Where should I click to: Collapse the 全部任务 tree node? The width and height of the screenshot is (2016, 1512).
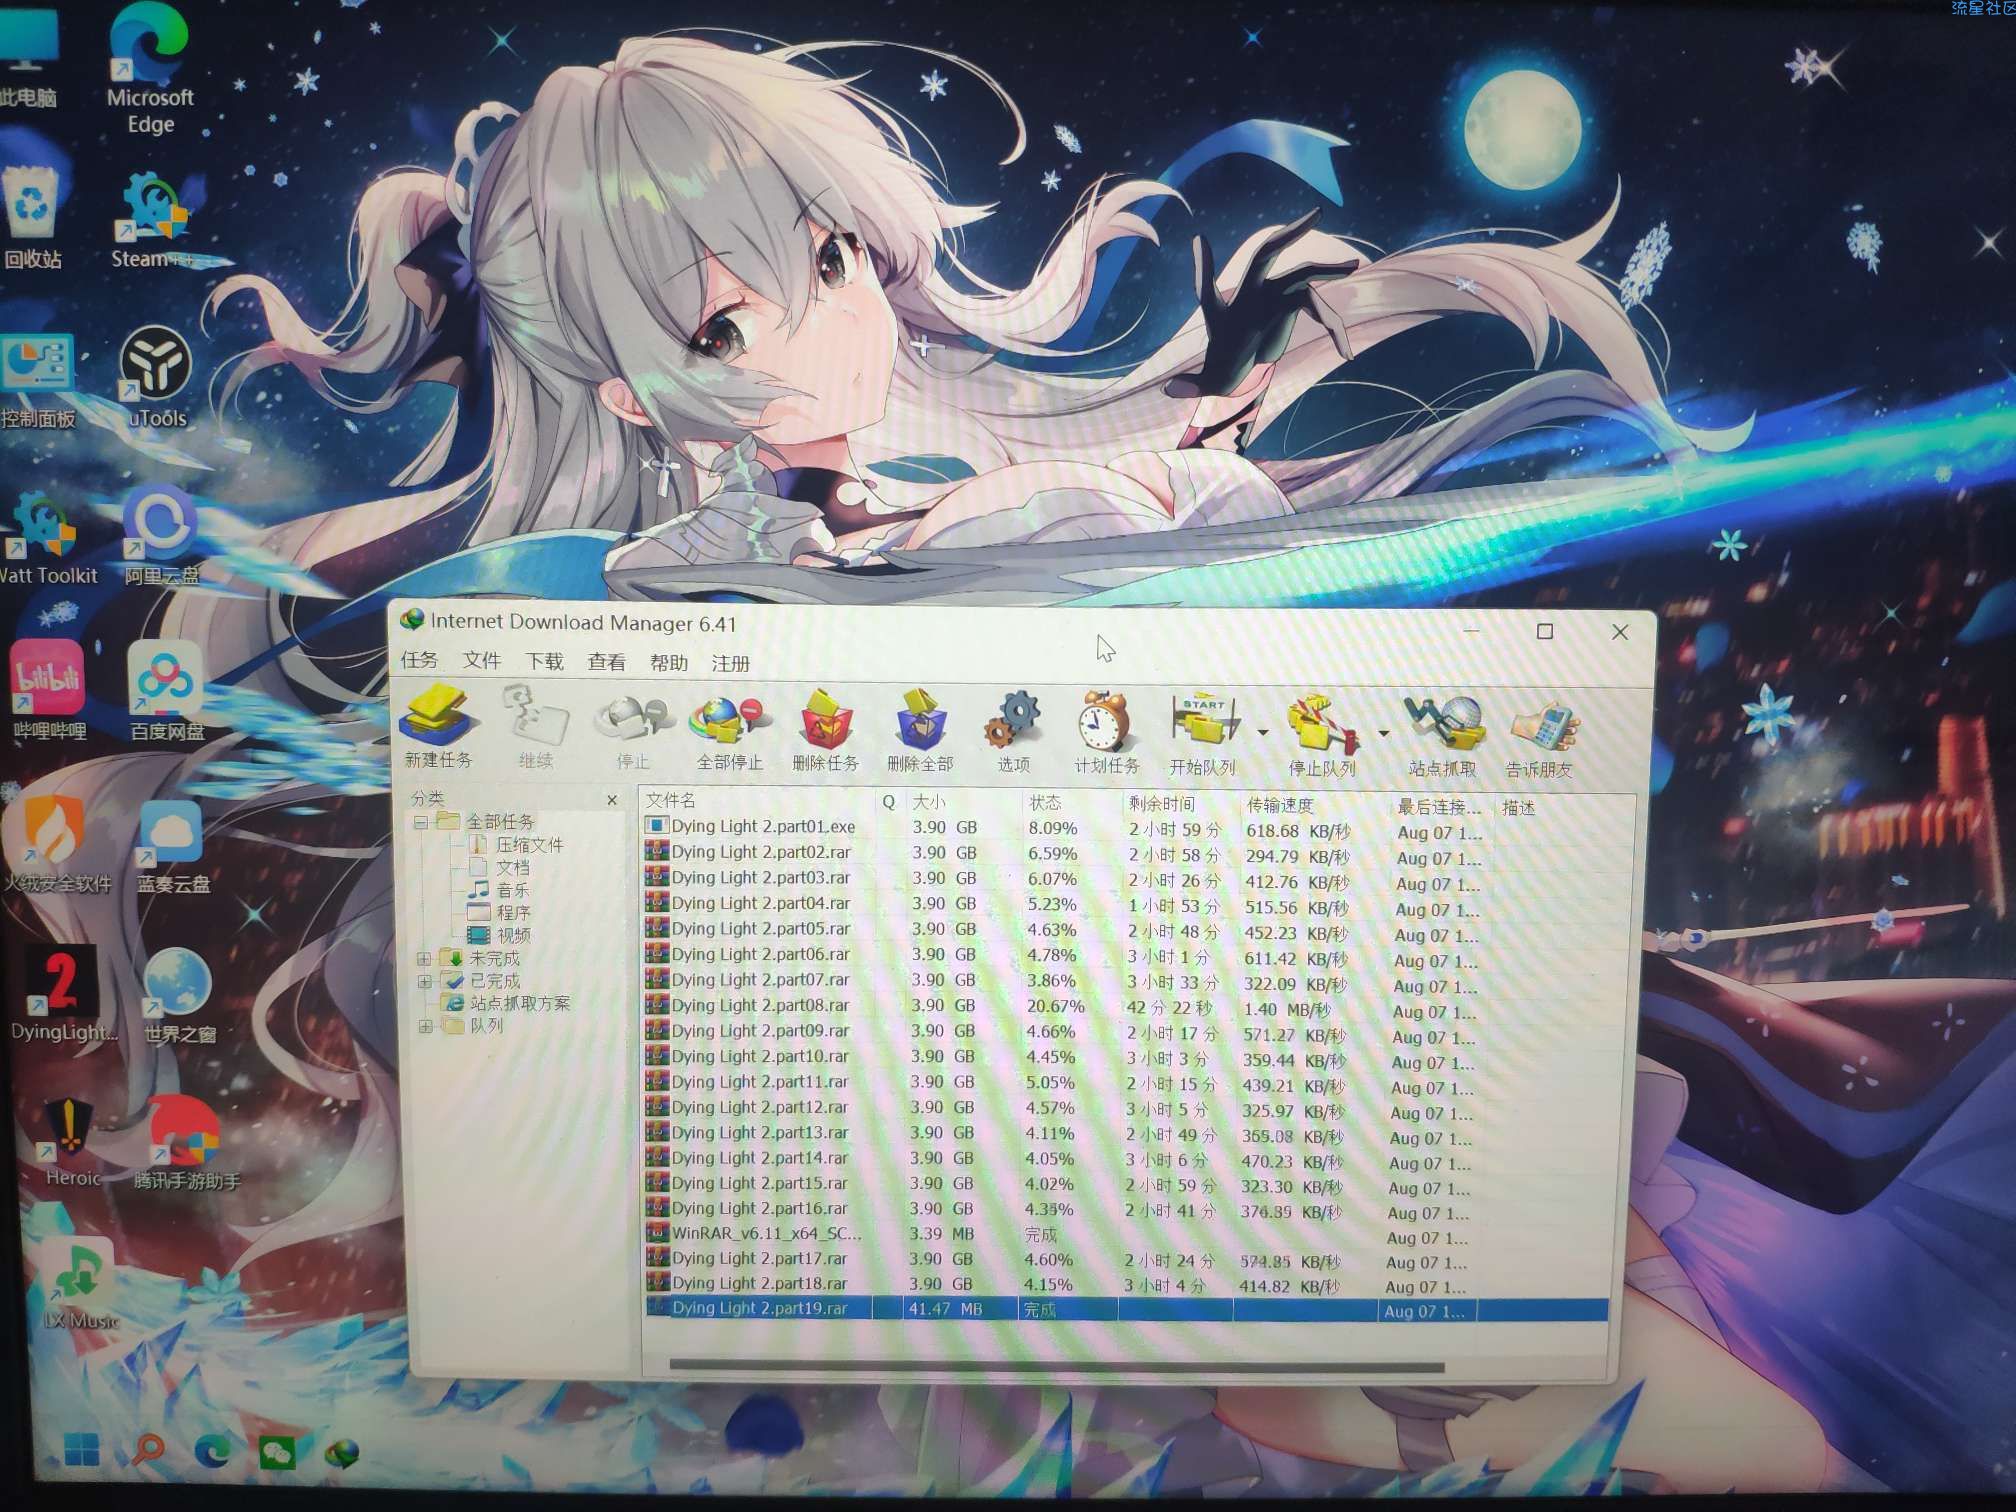pyautogui.click(x=421, y=822)
